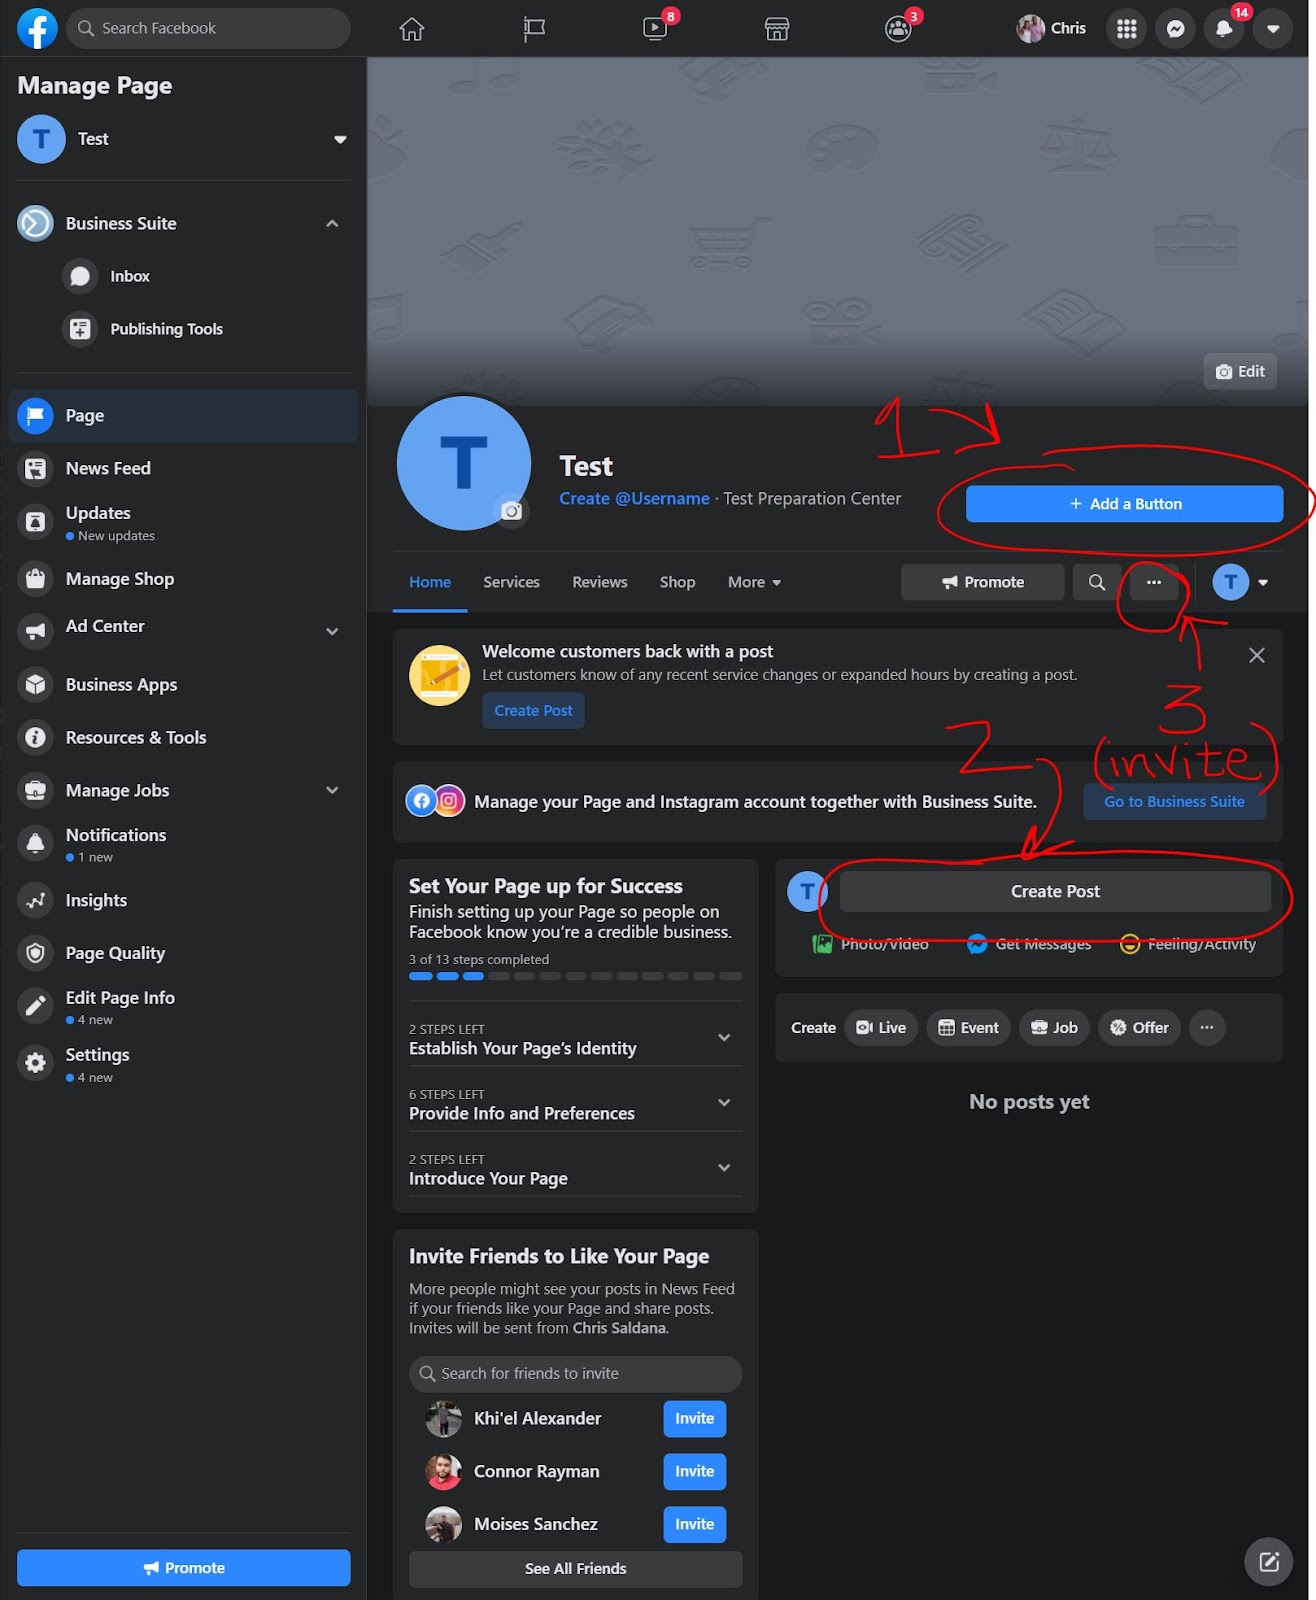This screenshot has height=1600, width=1316.
Task: Click the Search Facebook field
Action: click(208, 28)
